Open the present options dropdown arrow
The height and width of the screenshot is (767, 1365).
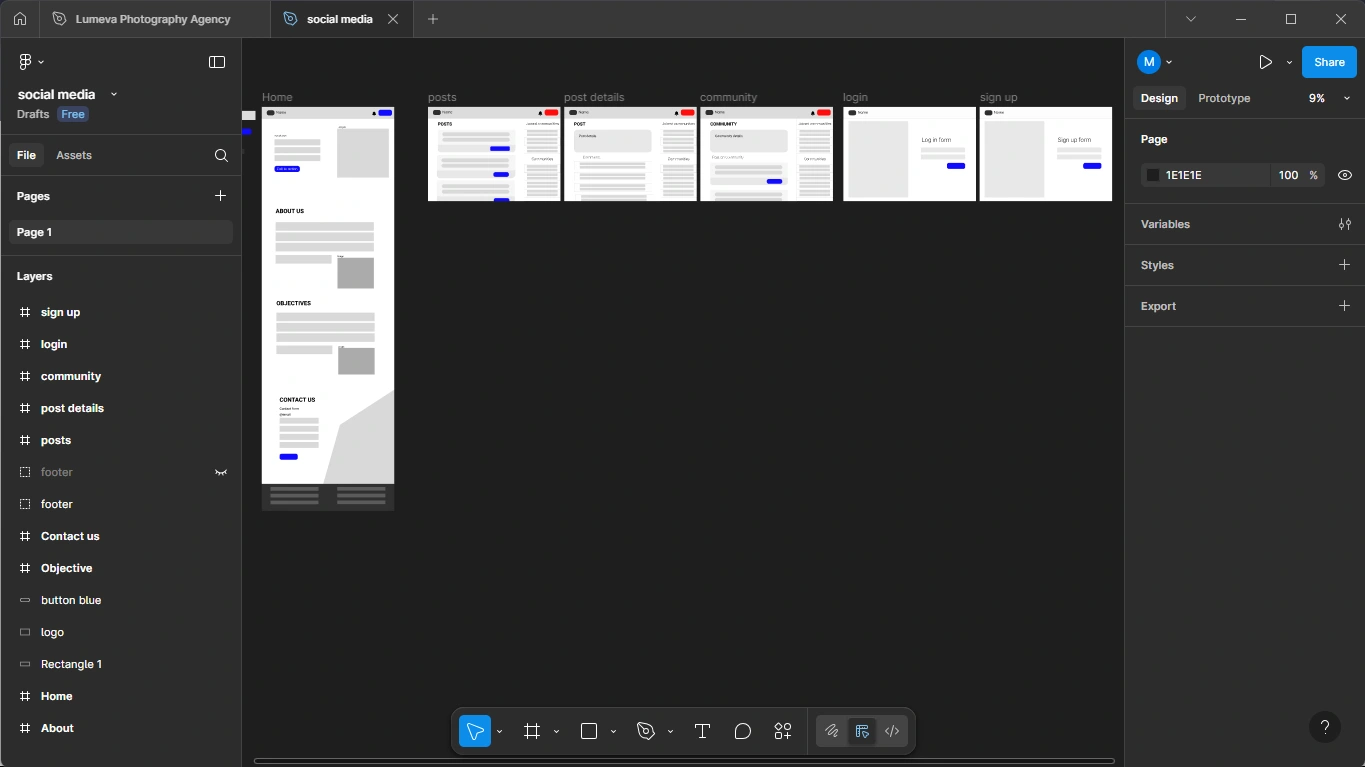[x=1289, y=62]
